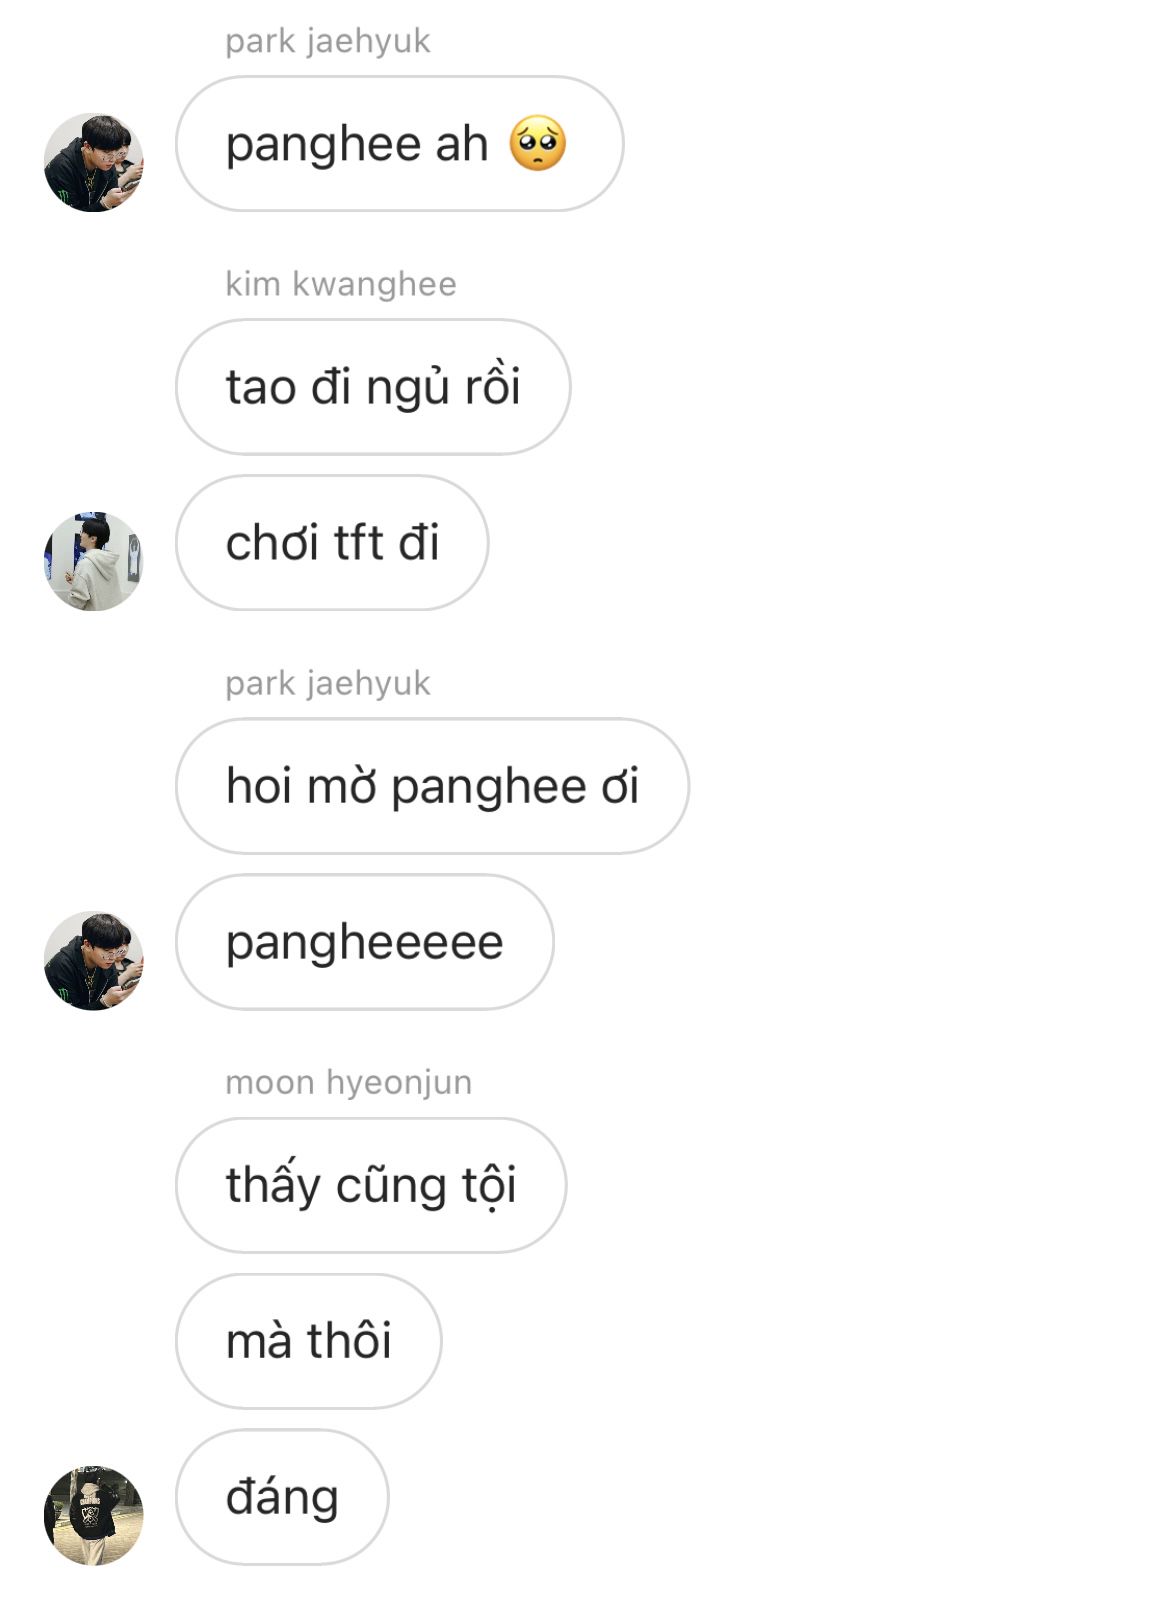Click the word 'tft' in the chat
Screen dimensions: 1170x1612
(359, 543)
